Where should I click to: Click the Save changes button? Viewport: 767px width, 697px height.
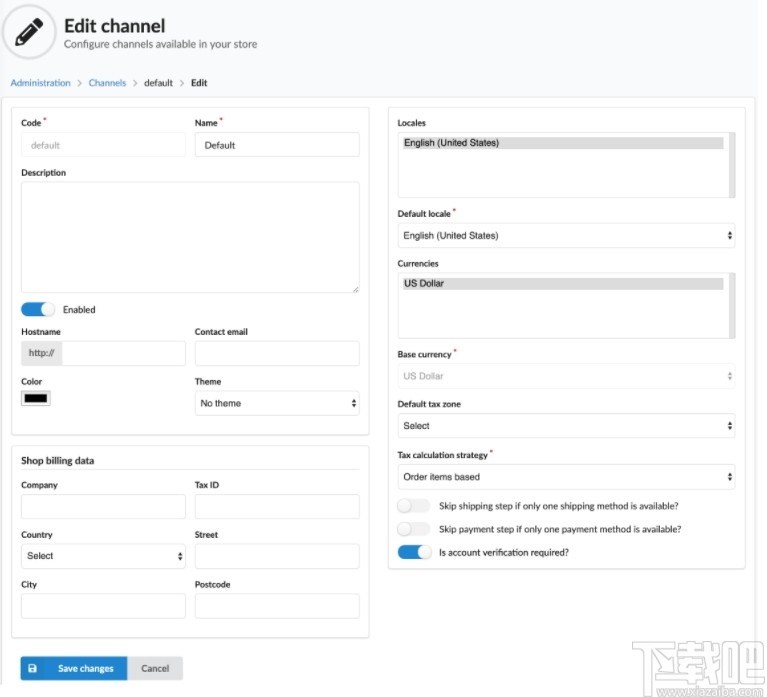[85, 668]
